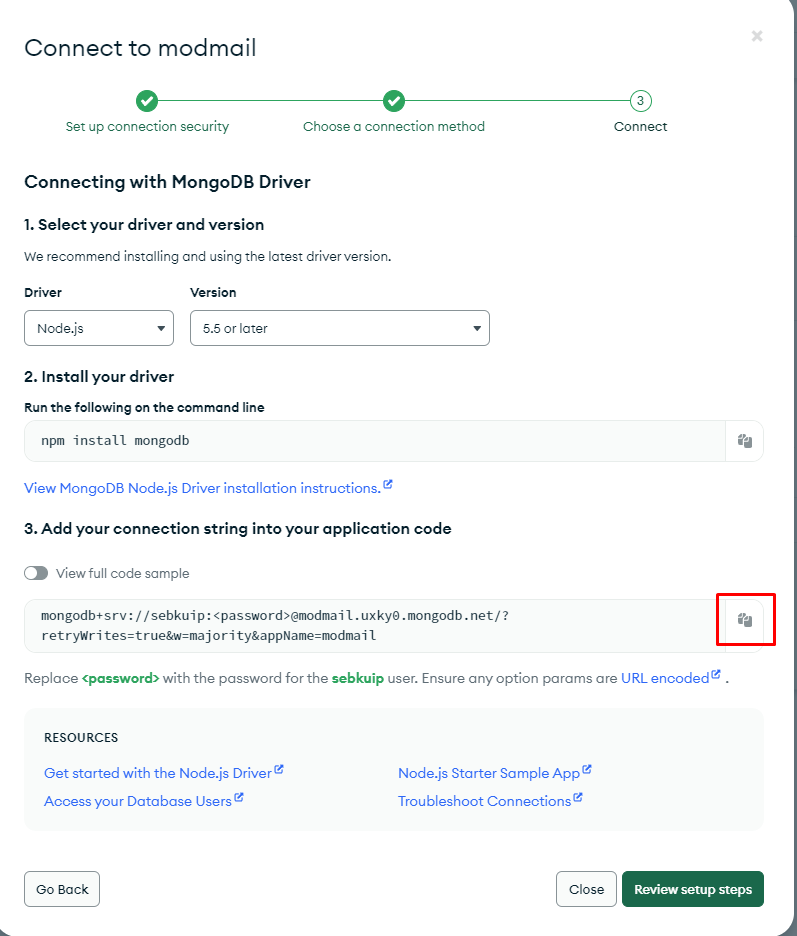The image size is (797, 936).
Task: Toggle View full code sample switch
Action: pyautogui.click(x=36, y=573)
